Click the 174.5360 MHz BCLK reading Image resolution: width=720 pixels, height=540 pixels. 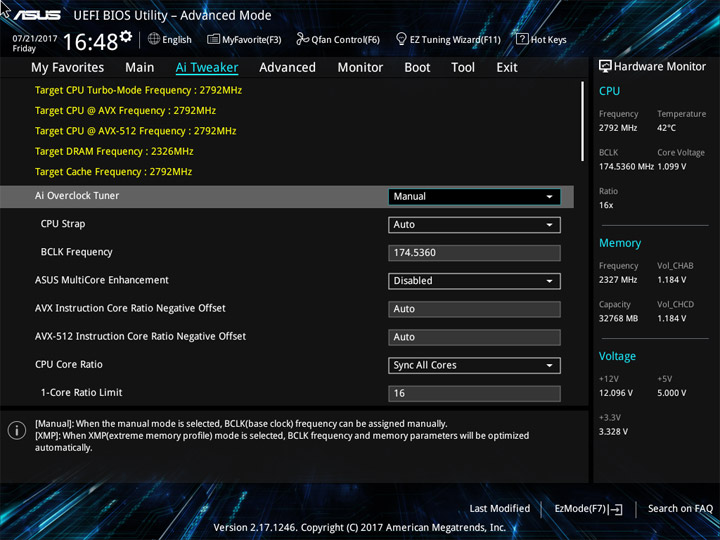pyautogui.click(x=626, y=167)
